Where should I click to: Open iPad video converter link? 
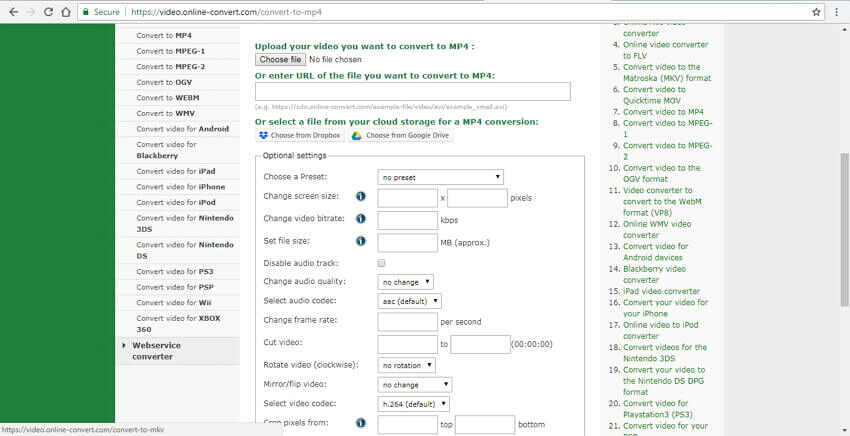[661, 291]
